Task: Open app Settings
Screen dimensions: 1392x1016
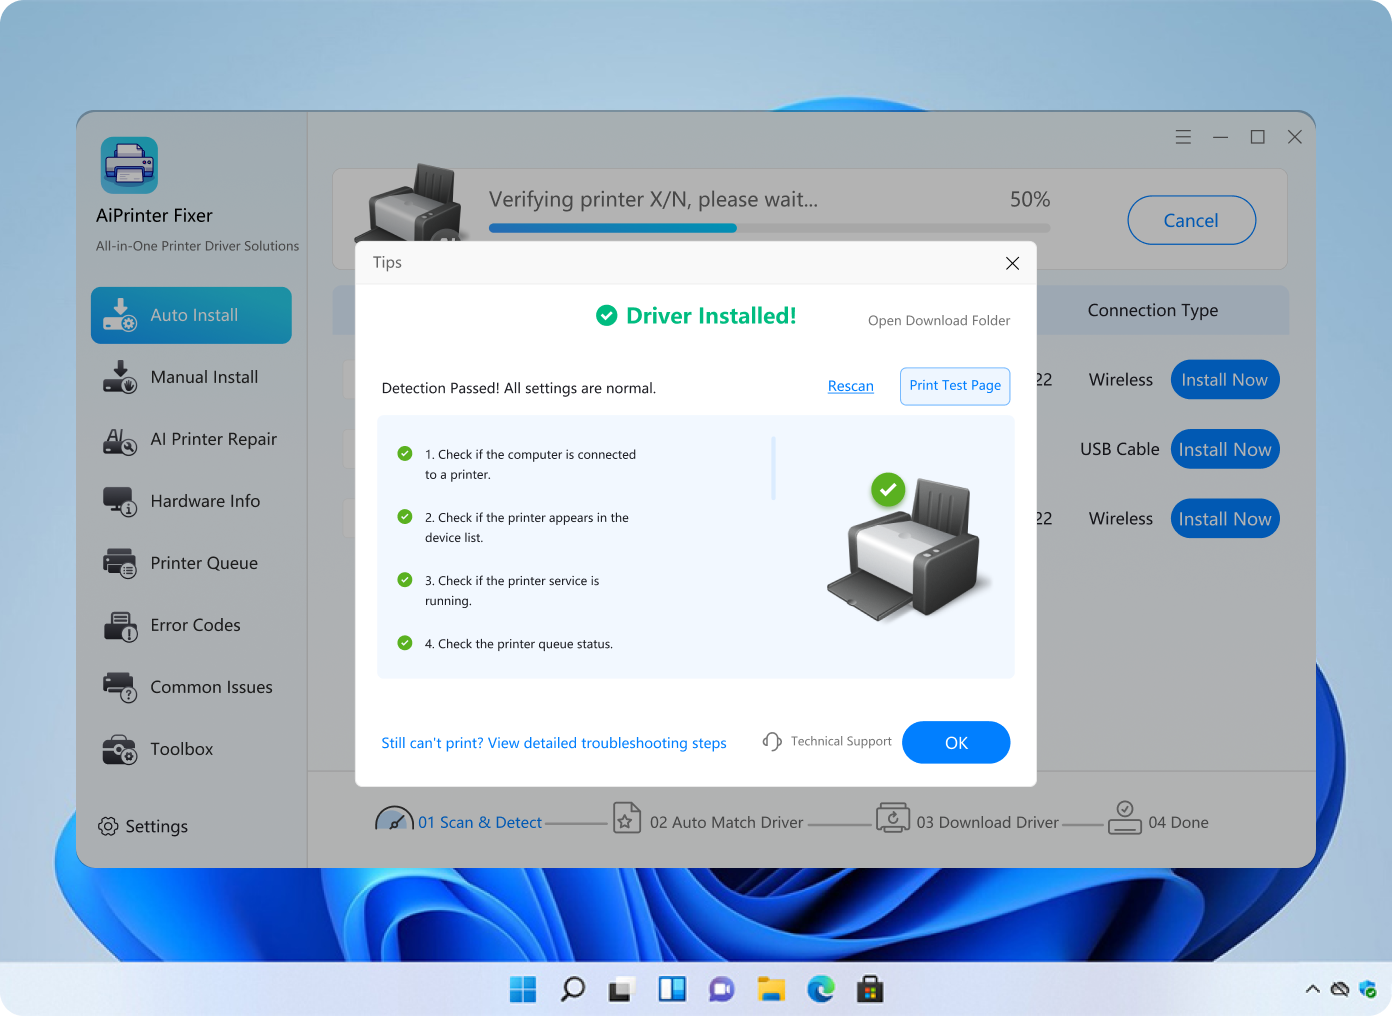Action: pos(155,826)
